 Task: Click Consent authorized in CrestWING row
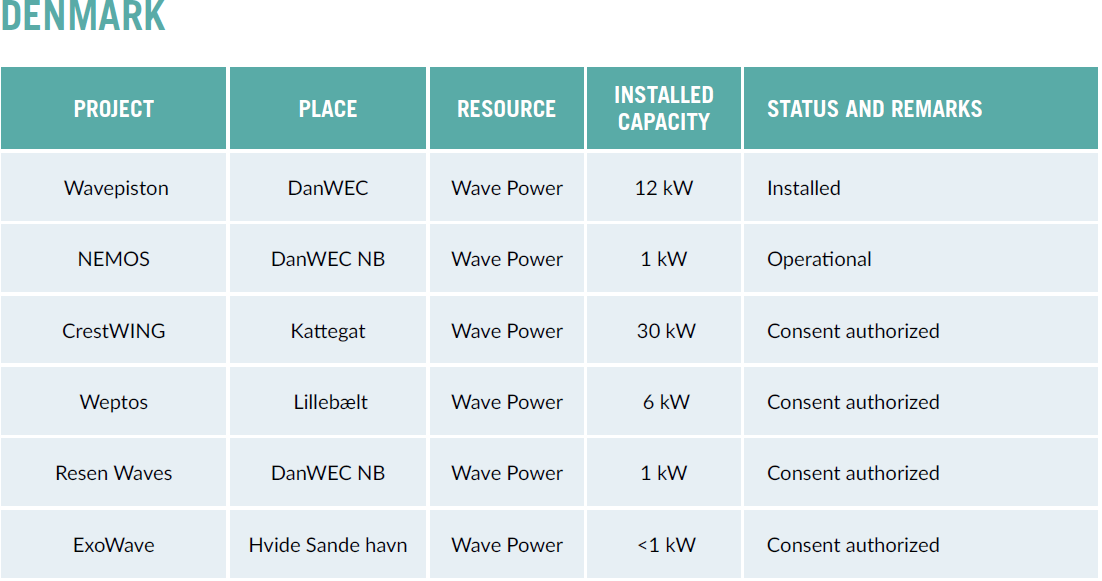(921, 331)
